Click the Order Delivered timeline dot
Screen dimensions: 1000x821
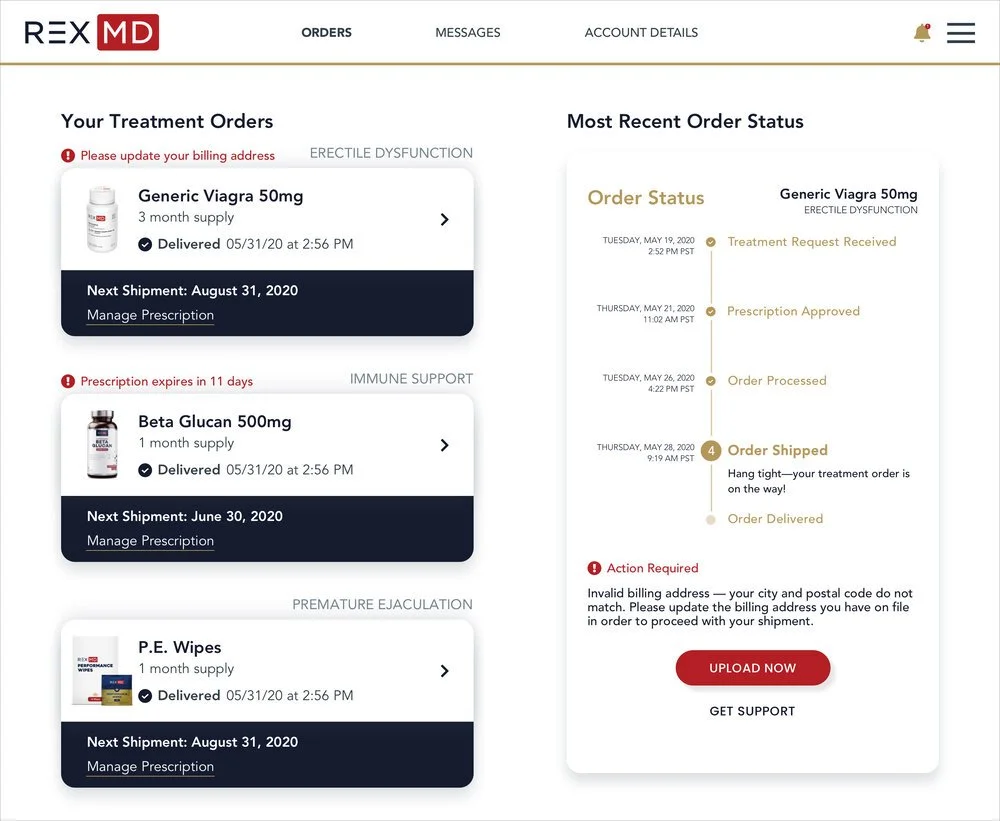(x=710, y=519)
